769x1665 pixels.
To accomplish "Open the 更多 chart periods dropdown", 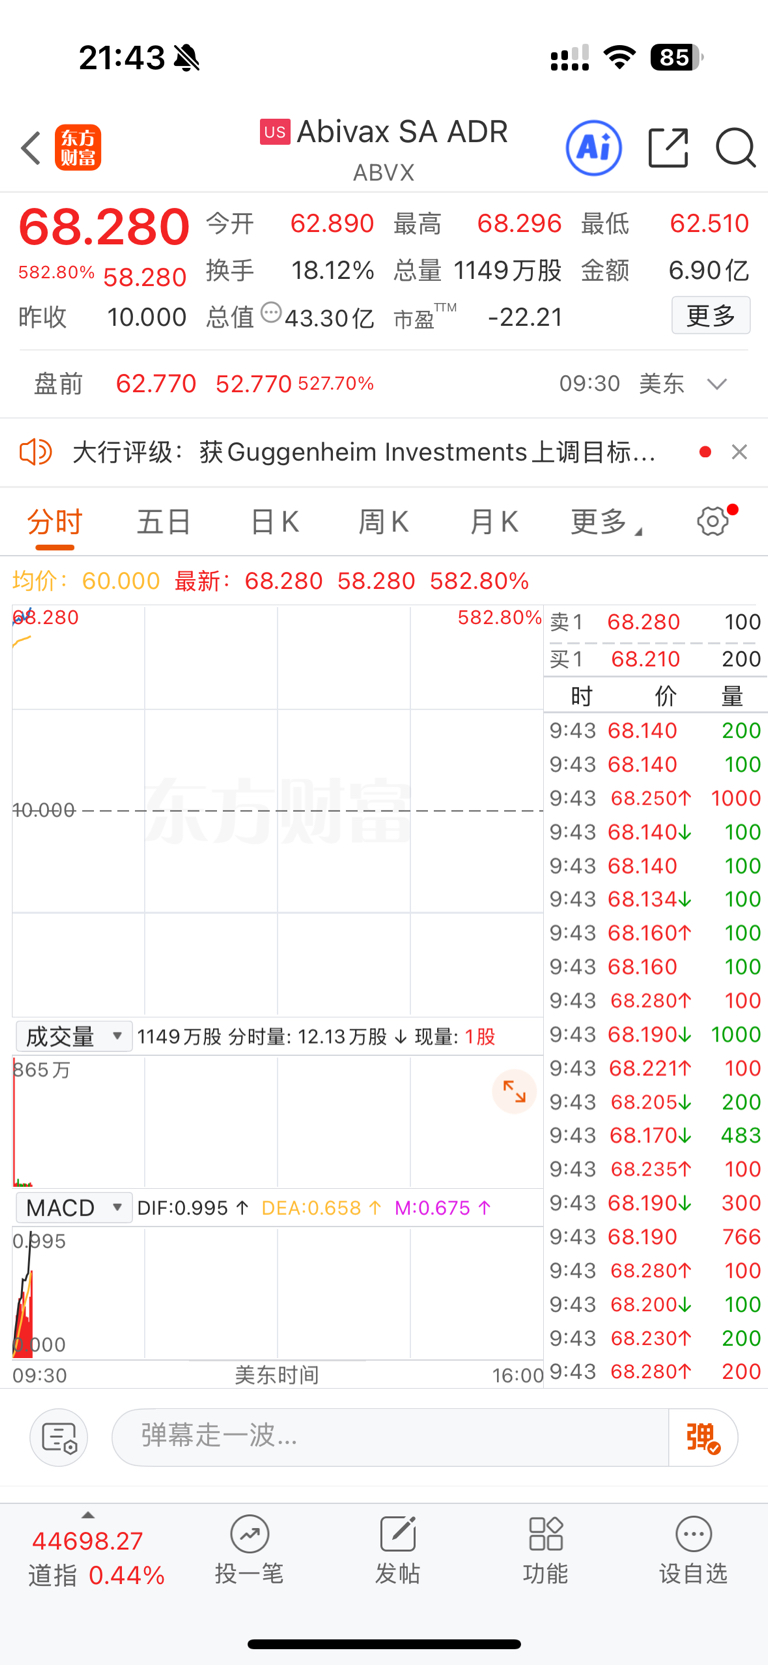I will click(606, 521).
